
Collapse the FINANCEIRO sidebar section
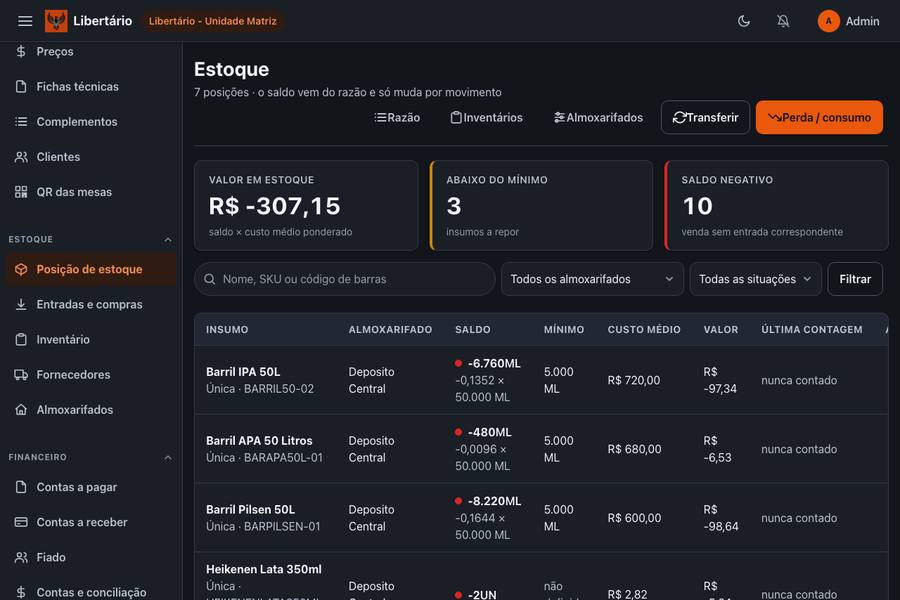click(x=168, y=458)
